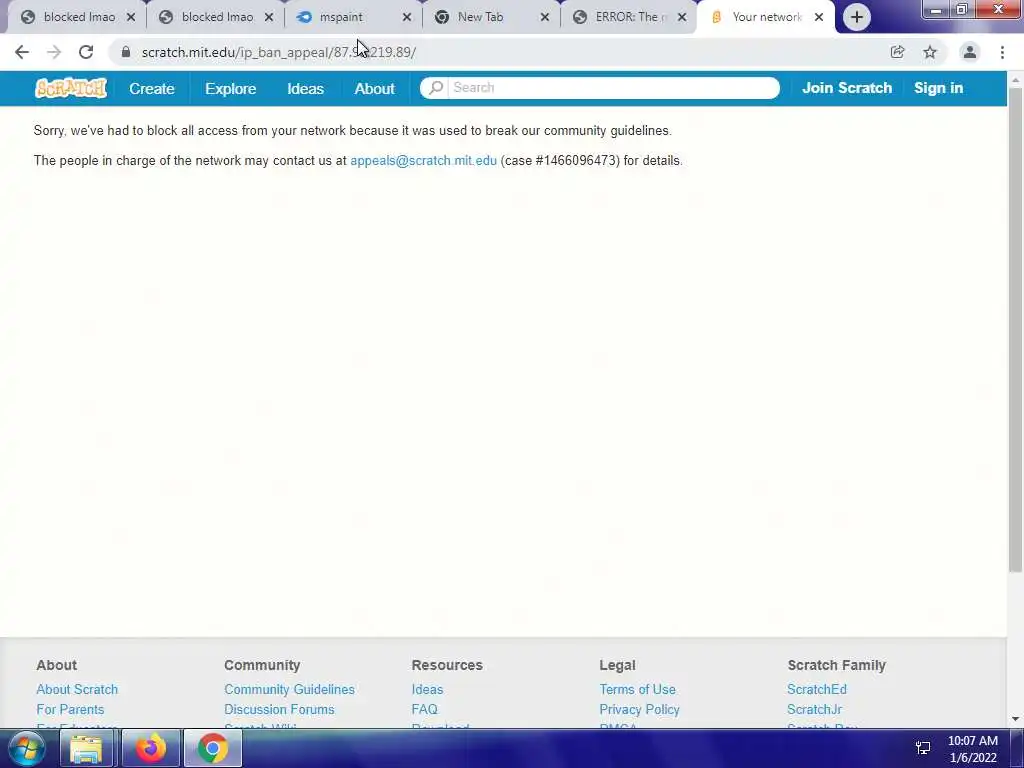The image size is (1024, 768).
Task: Open the Ideas navigation item
Action: (x=305, y=89)
